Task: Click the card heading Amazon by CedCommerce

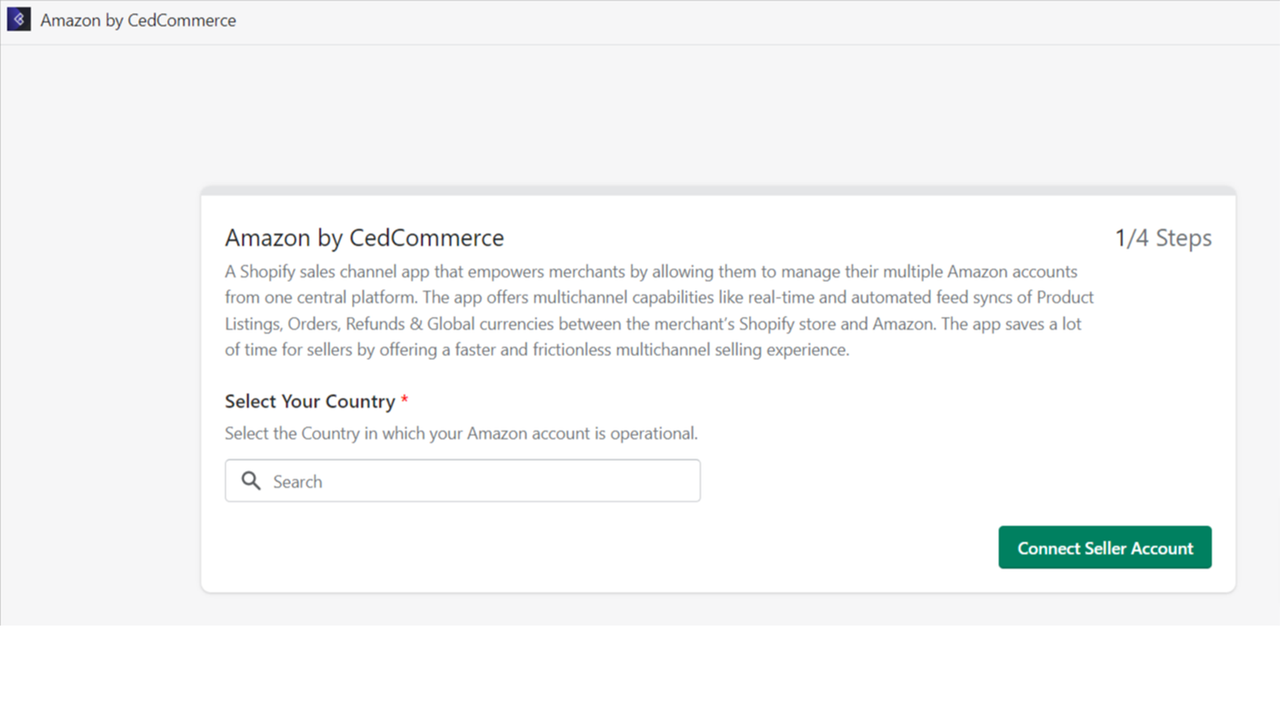Action: 364,238
